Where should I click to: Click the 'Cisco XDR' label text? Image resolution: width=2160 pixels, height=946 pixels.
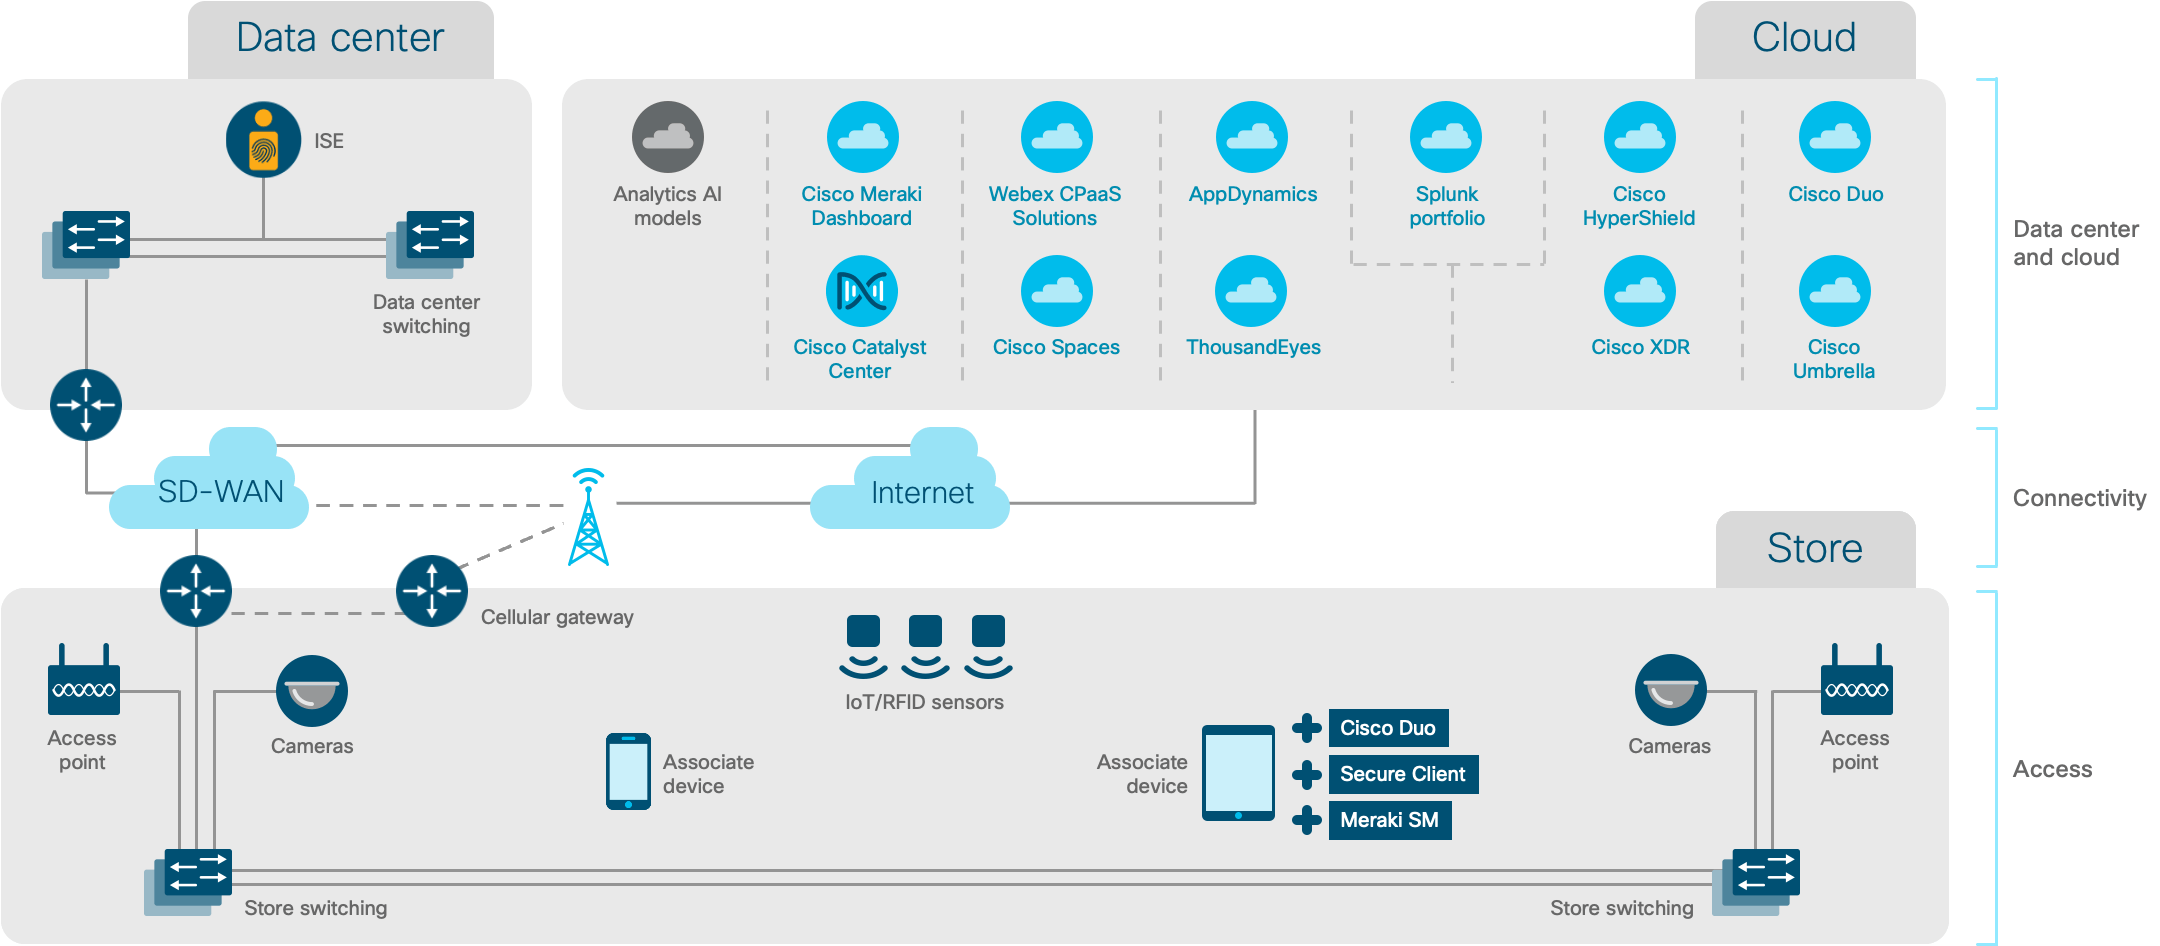(x=1641, y=347)
